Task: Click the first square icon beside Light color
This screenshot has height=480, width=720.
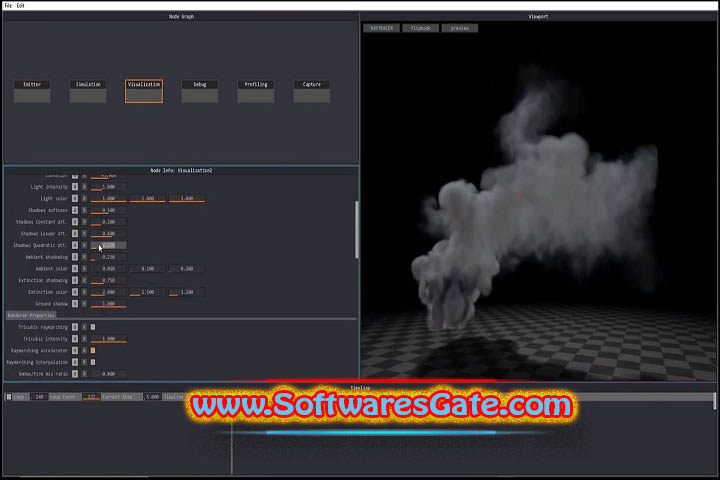Action: [x=75, y=198]
